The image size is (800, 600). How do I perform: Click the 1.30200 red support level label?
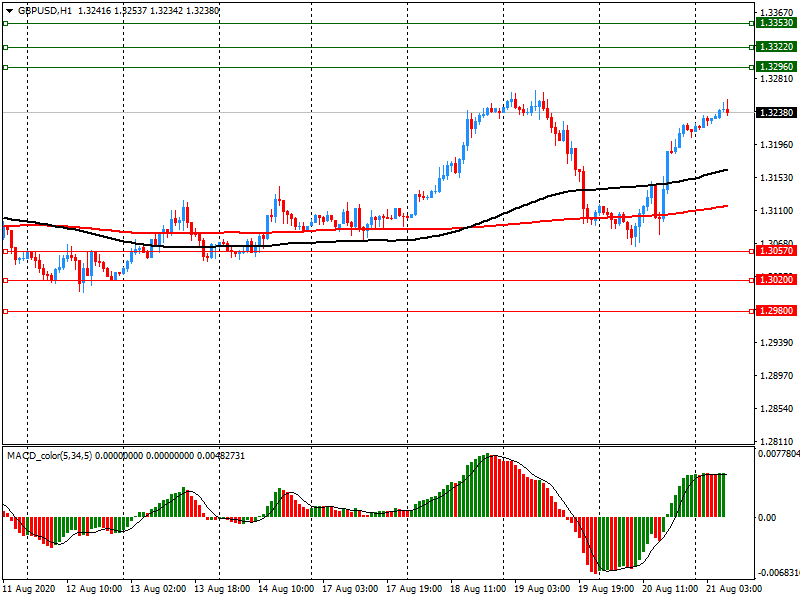click(x=776, y=280)
